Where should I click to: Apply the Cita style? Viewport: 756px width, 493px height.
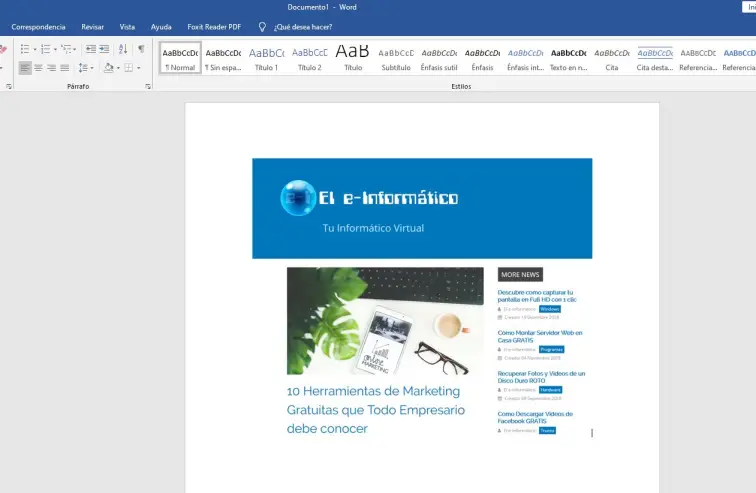pos(612,58)
